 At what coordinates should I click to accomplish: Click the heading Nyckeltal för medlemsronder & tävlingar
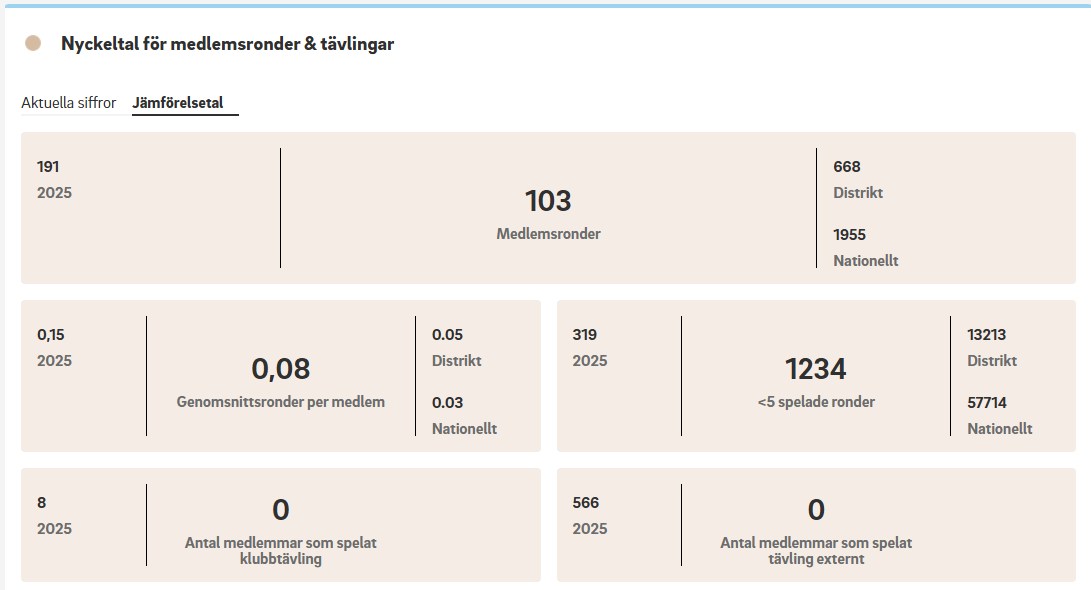pos(227,44)
